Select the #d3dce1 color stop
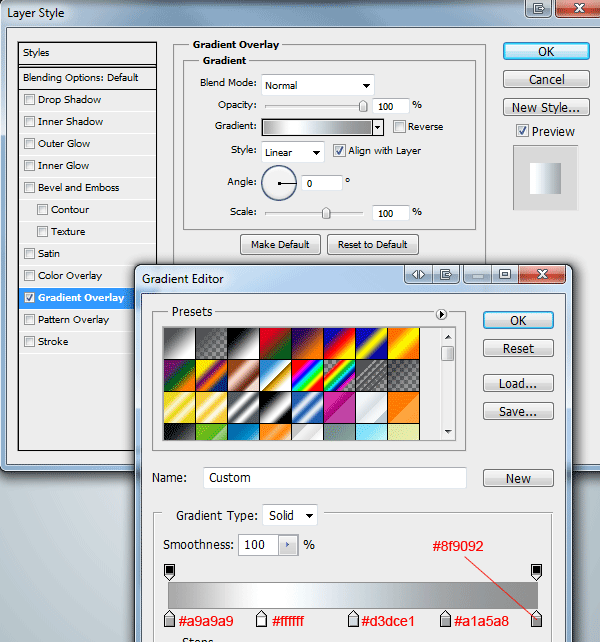The height and width of the screenshot is (642, 600). click(x=353, y=619)
